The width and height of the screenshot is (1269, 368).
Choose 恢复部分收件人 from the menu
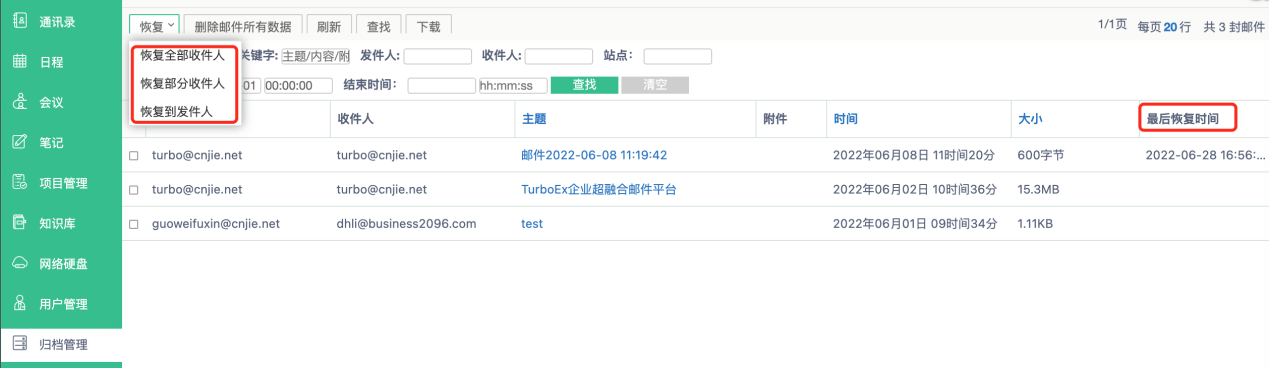click(x=183, y=84)
